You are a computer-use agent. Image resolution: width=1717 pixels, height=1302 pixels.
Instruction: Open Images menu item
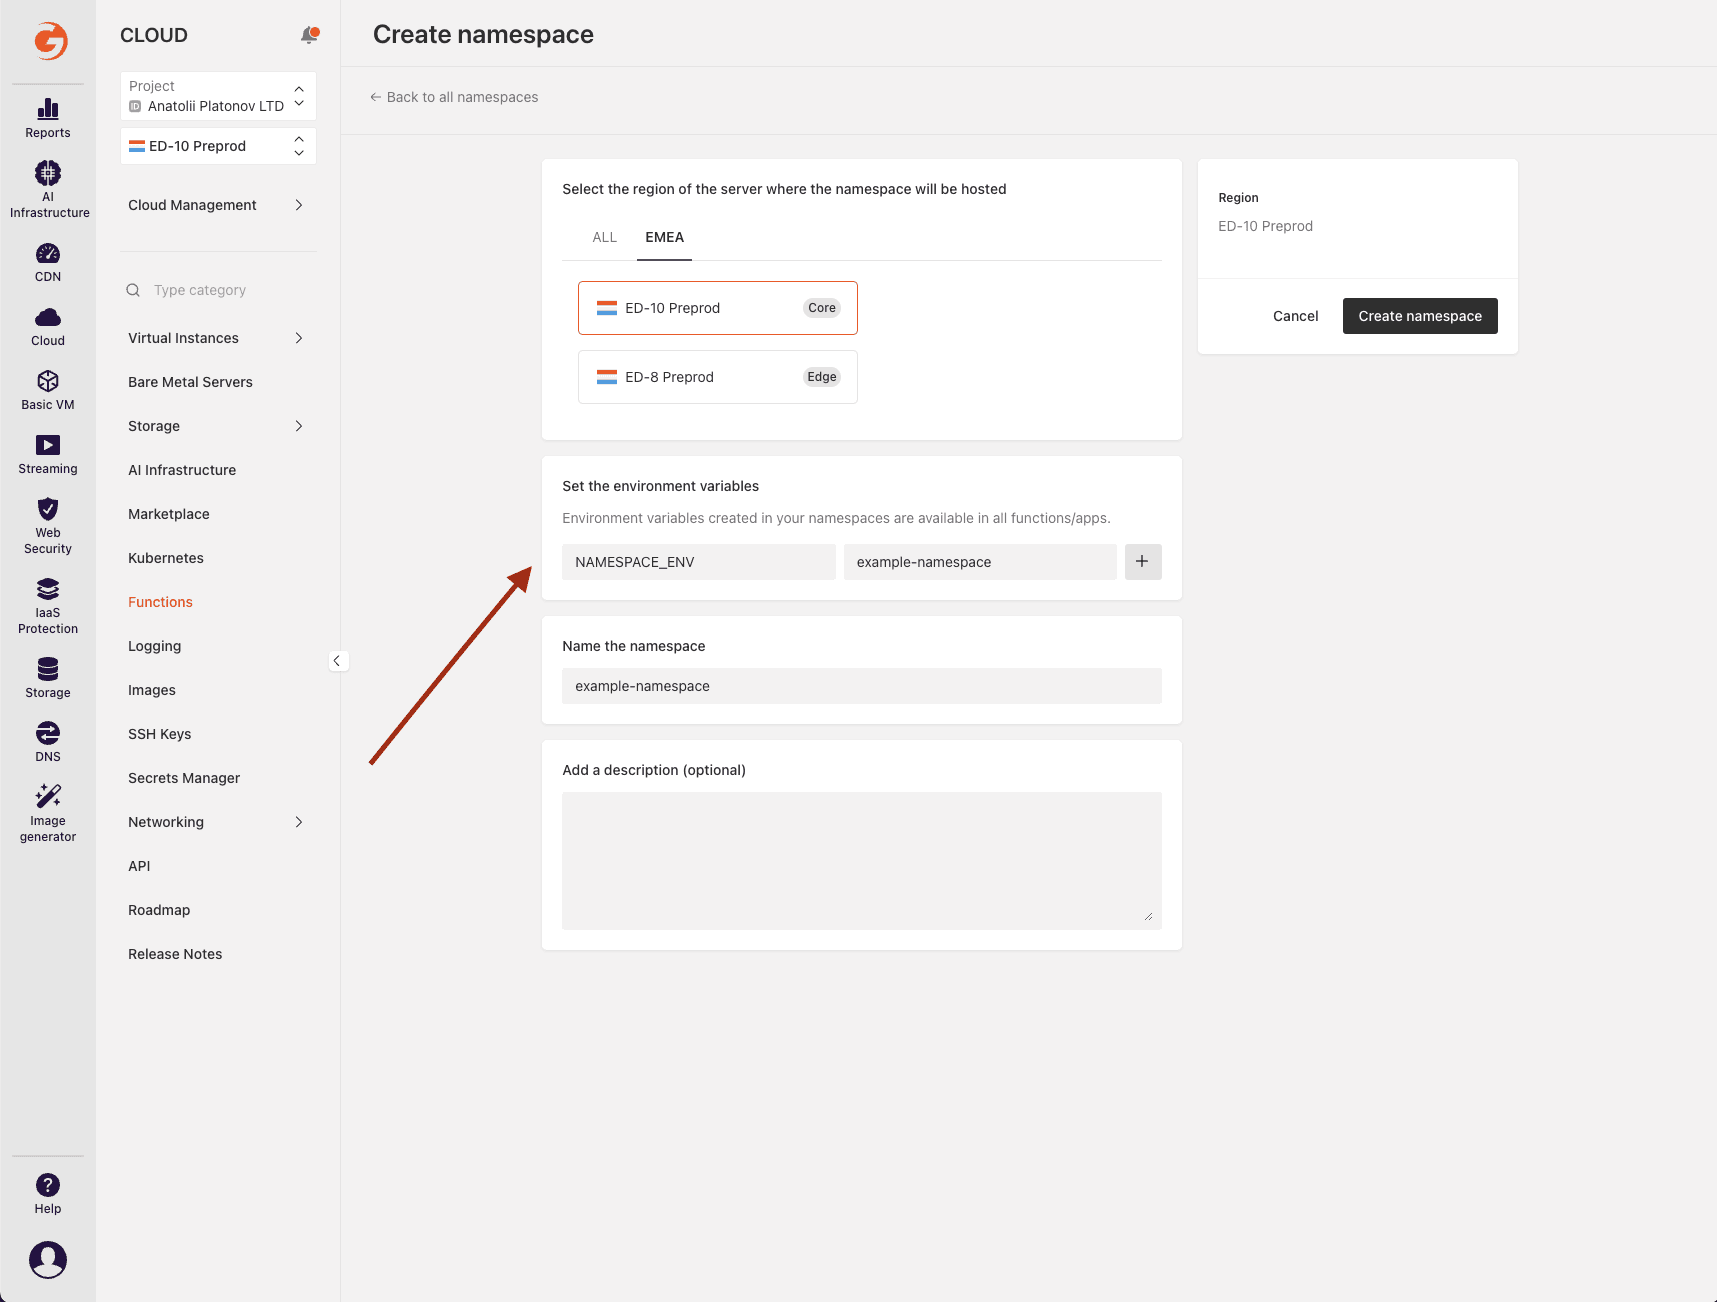tap(152, 690)
